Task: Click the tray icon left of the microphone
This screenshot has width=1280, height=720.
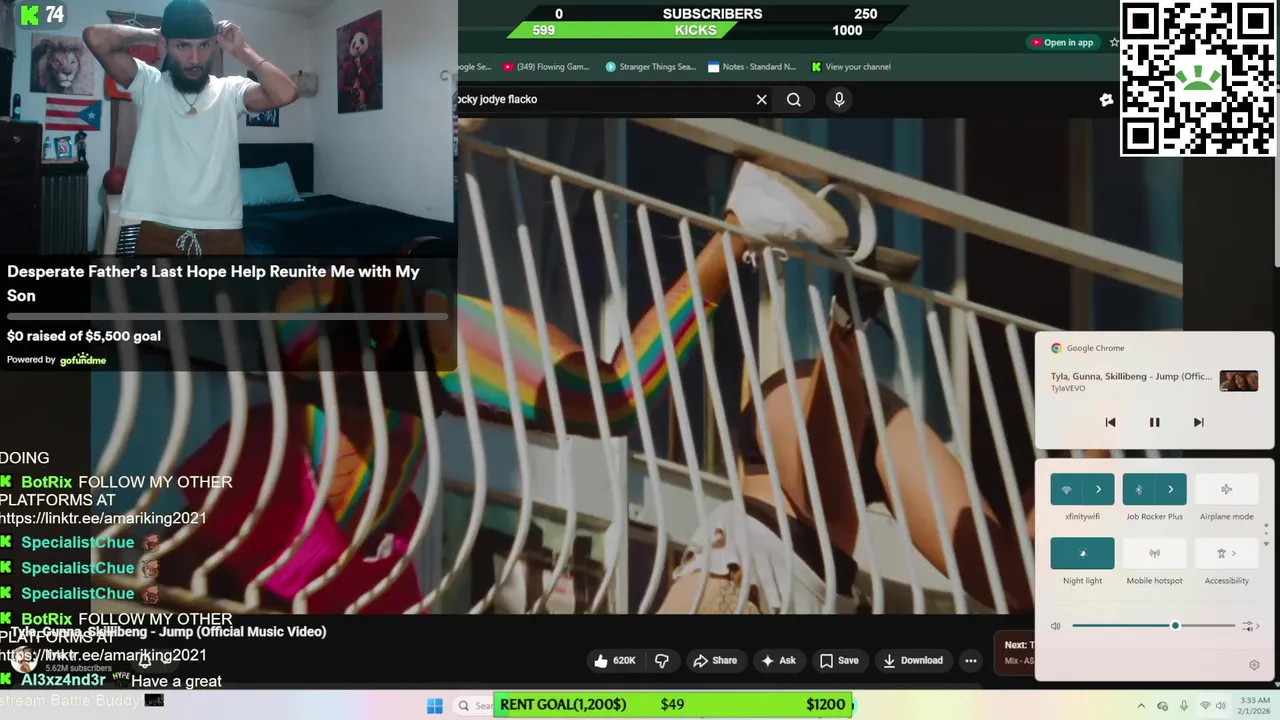Action: pos(1162,706)
